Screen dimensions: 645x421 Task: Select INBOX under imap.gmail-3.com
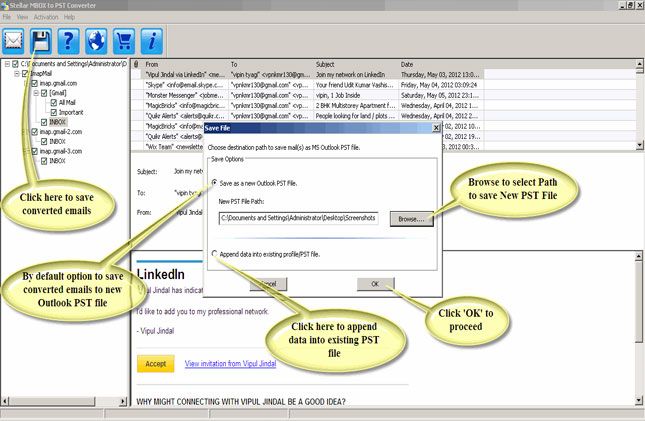click(57, 161)
